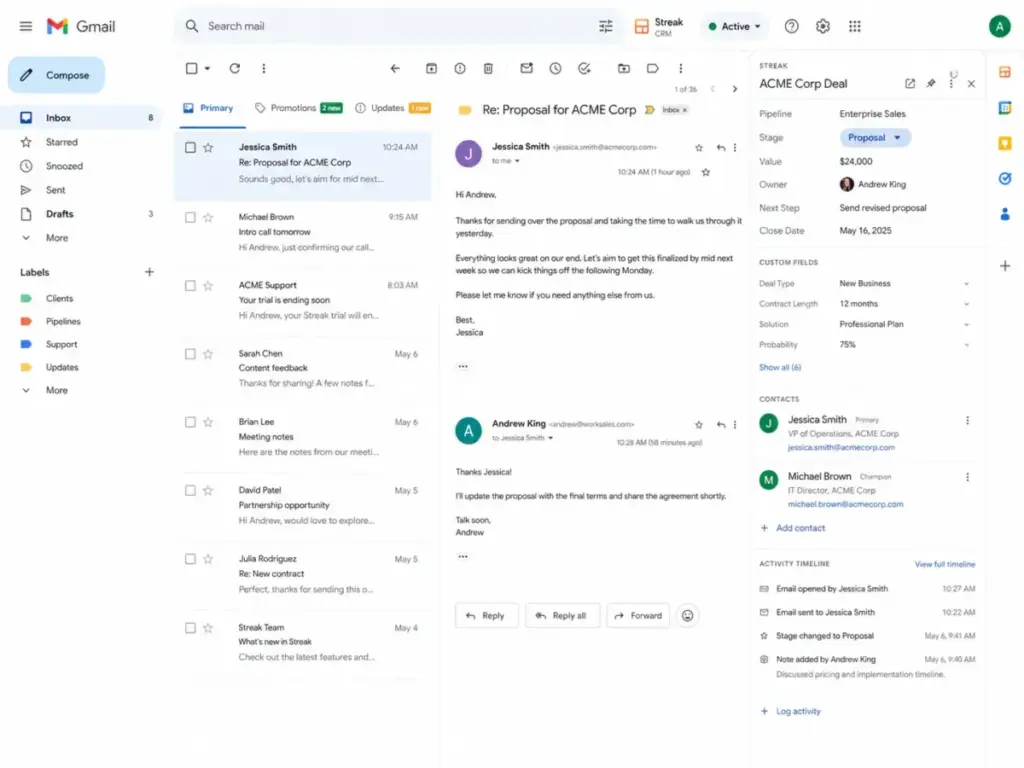This screenshot has width=1024, height=768.
Task: Open Gmail support help icon
Action: click(x=792, y=26)
